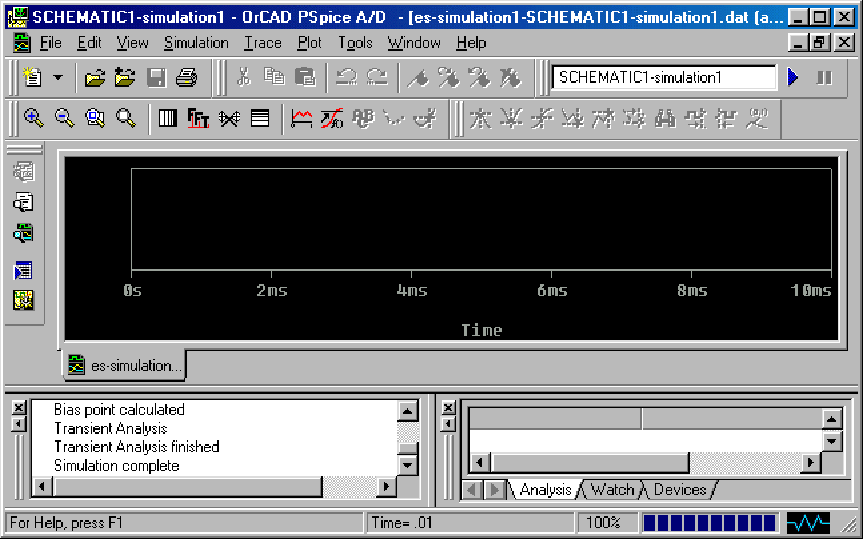Viewport: 864px width, 540px height.
Task: Open the Window menu
Action: [x=414, y=43]
